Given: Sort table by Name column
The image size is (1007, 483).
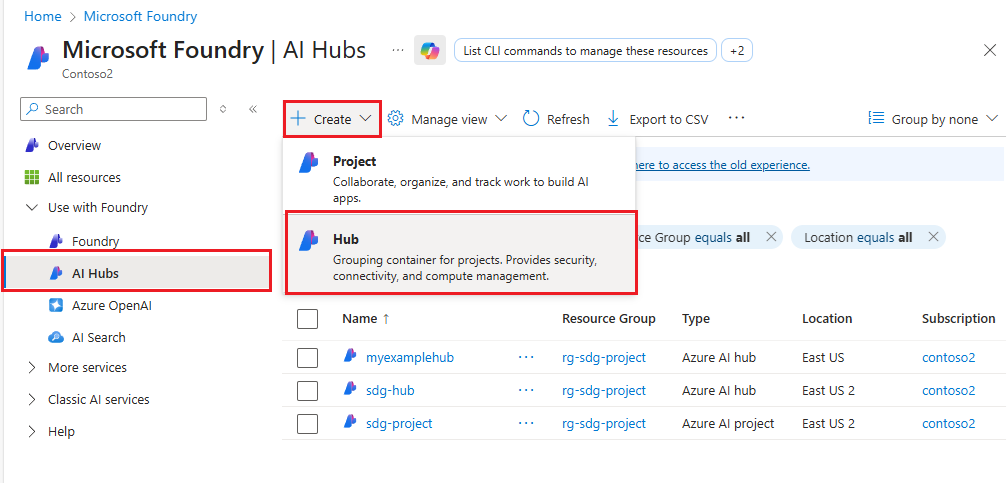Looking at the screenshot, I should 365,319.
